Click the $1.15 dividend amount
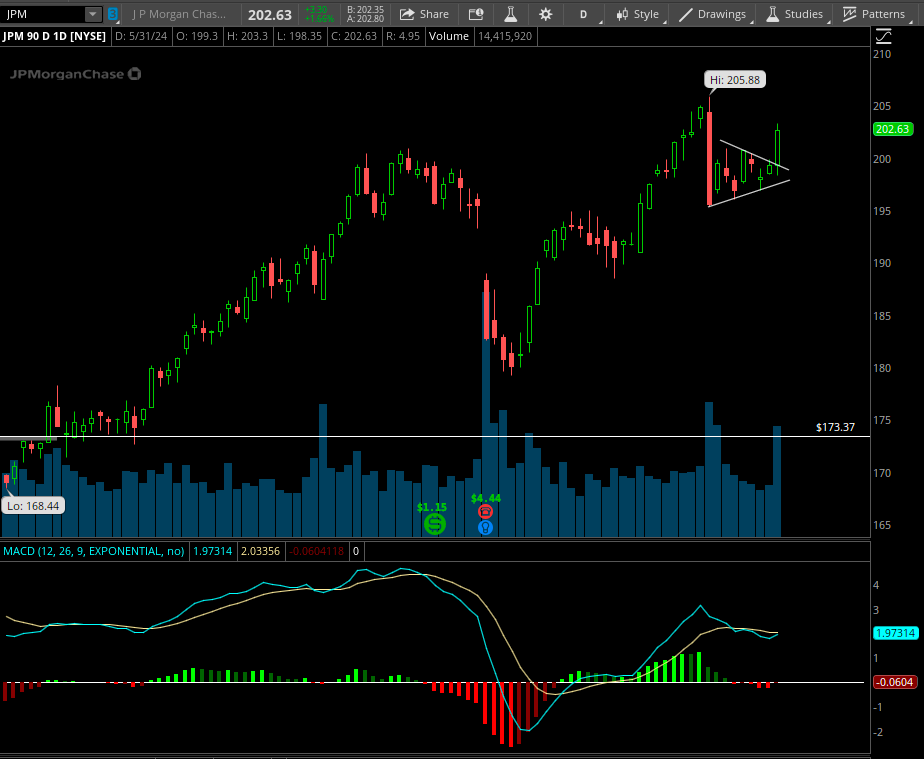Image resolution: width=924 pixels, height=759 pixels. [x=432, y=507]
